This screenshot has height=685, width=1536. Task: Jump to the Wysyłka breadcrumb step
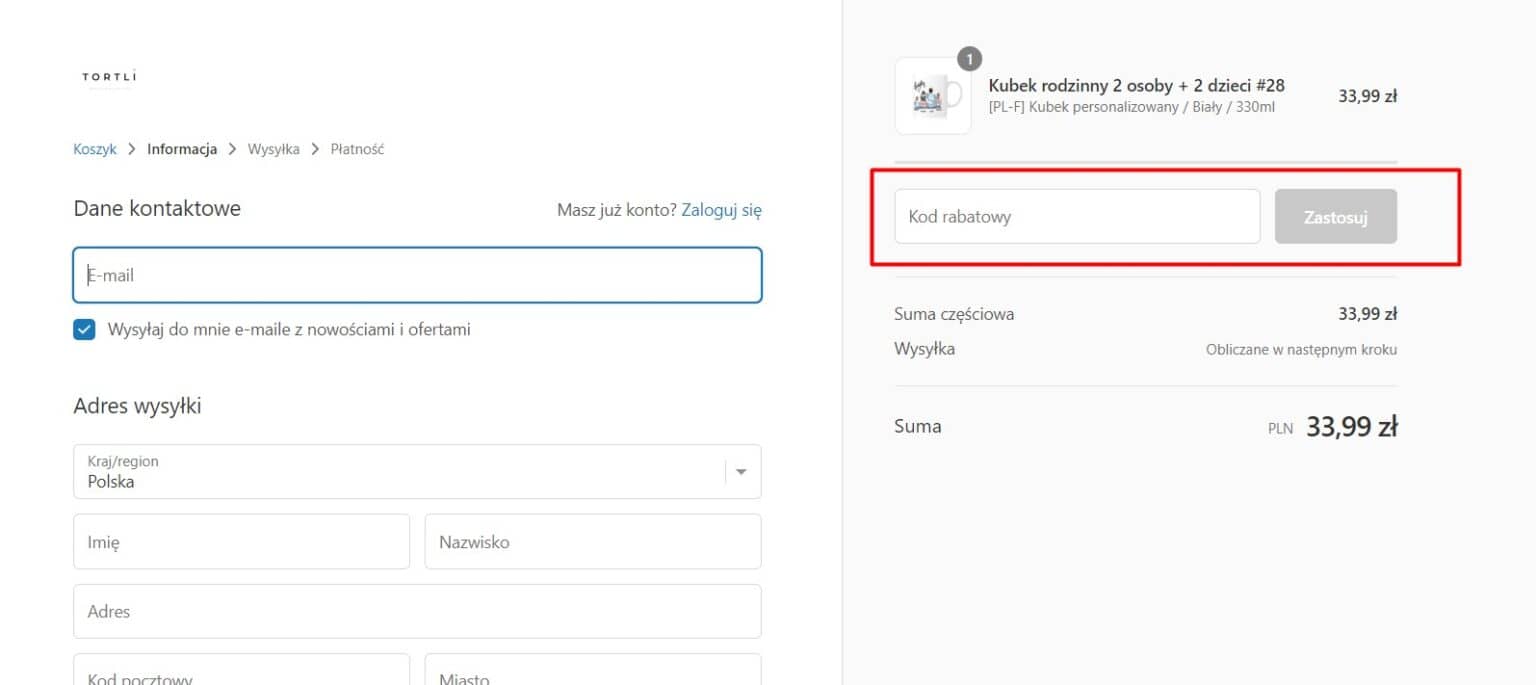[x=273, y=149]
